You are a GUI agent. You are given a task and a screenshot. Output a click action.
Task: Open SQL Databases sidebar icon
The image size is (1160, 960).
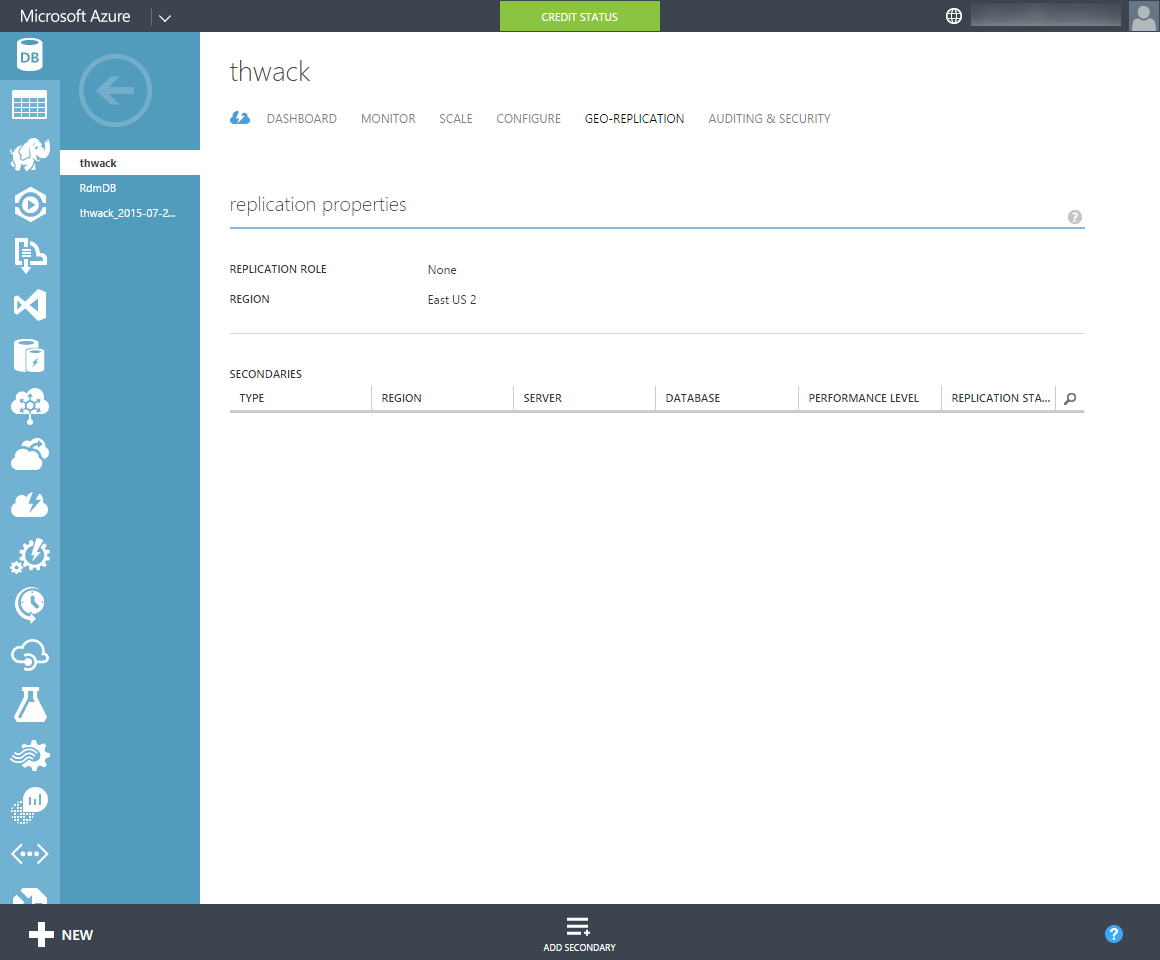point(30,55)
